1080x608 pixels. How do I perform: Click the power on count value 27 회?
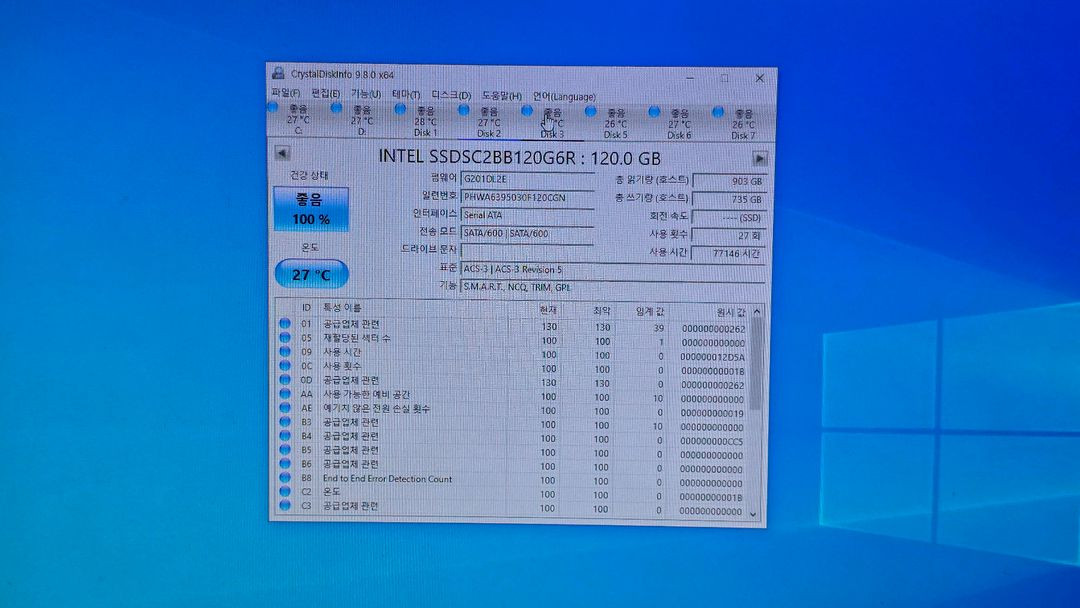click(729, 235)
